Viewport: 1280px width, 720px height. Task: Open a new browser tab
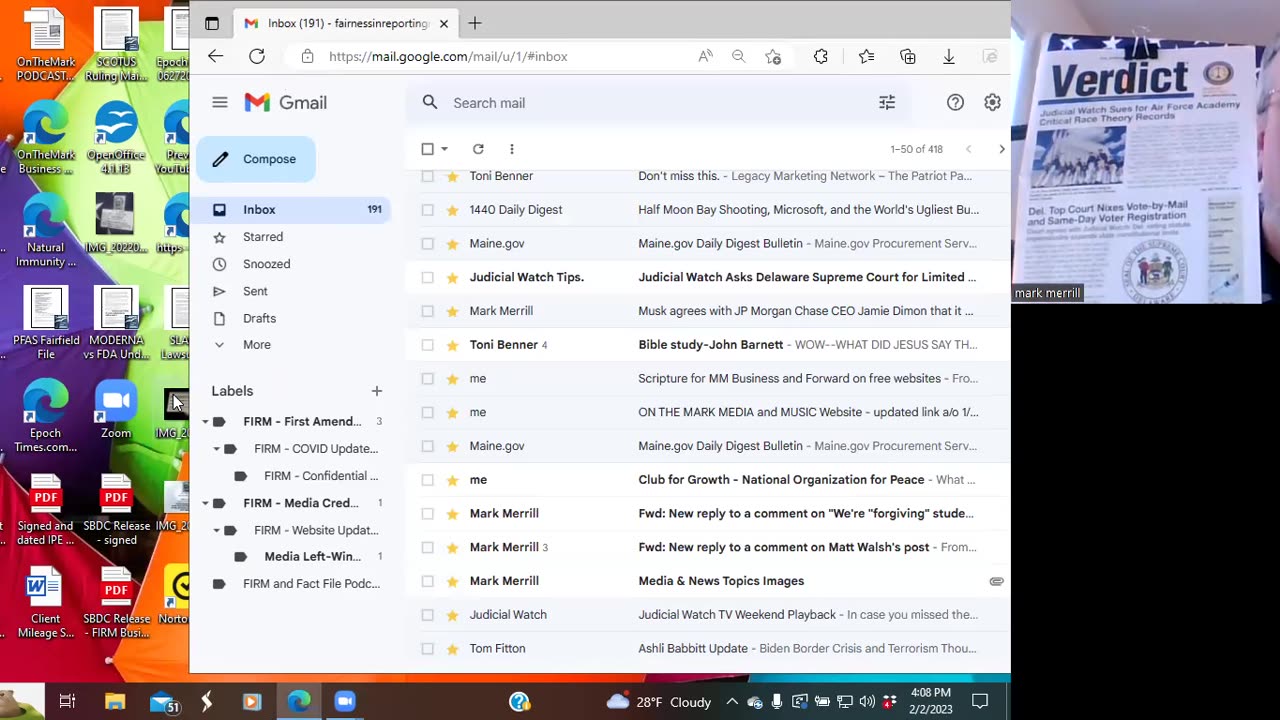pyautogui.click(x=475, y=23)
